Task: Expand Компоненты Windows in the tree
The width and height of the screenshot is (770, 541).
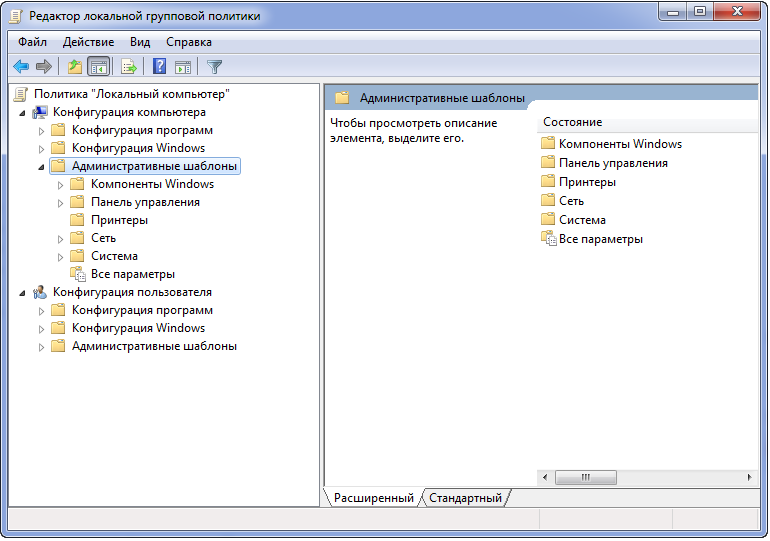Action: click(x=61, y=184)
